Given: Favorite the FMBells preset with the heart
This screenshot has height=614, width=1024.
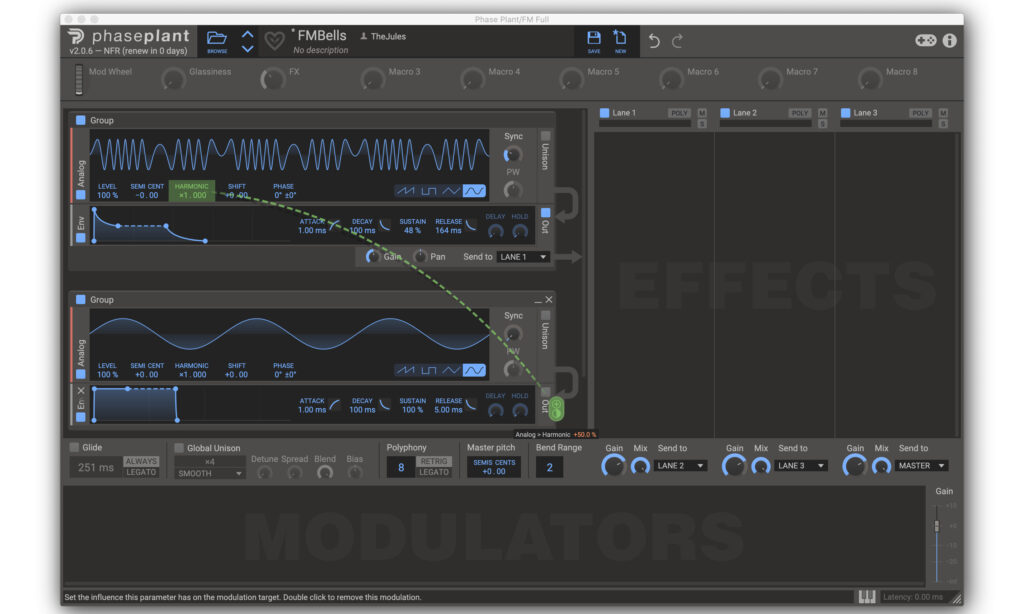Looking at the screenshot, I should pyautogui.click(x=274, y=41).
